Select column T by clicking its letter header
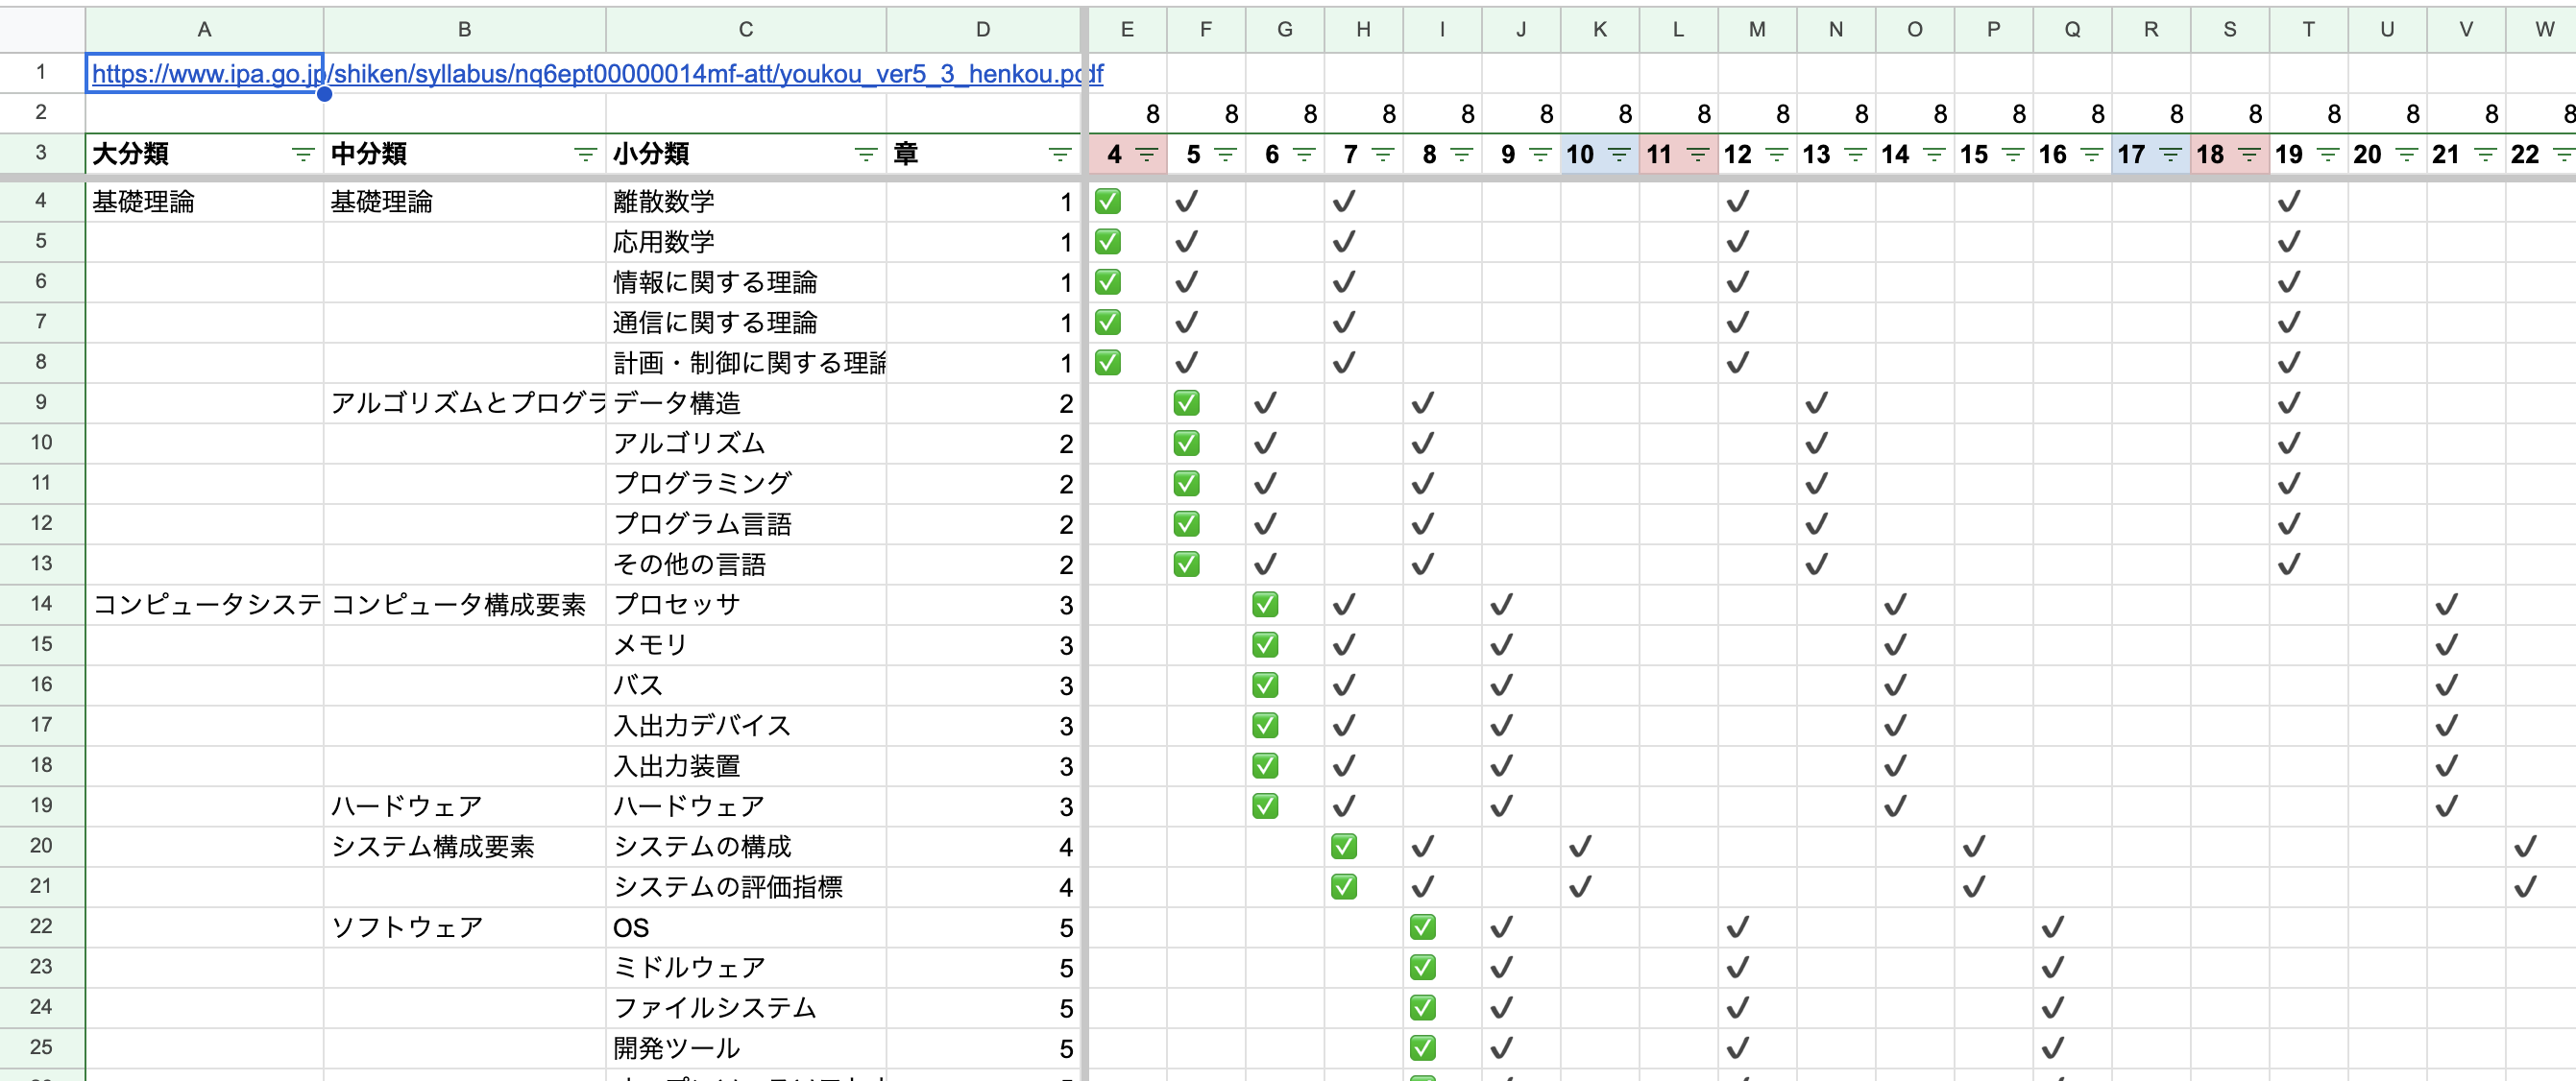The image size is (2576, 1081). tap(2308, 29)
